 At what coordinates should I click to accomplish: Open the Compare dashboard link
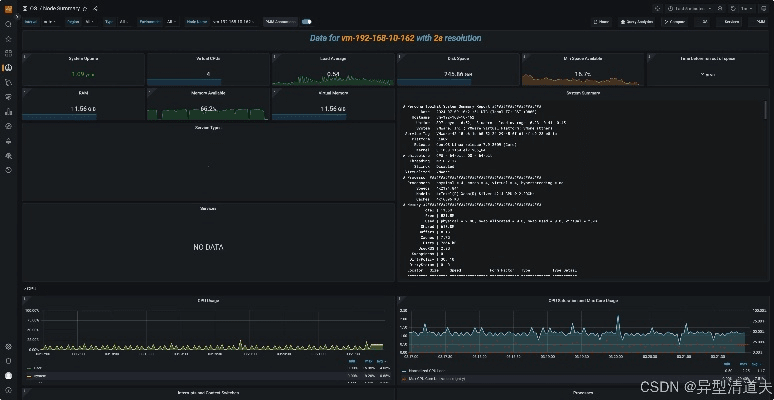(x=674, y=20)
